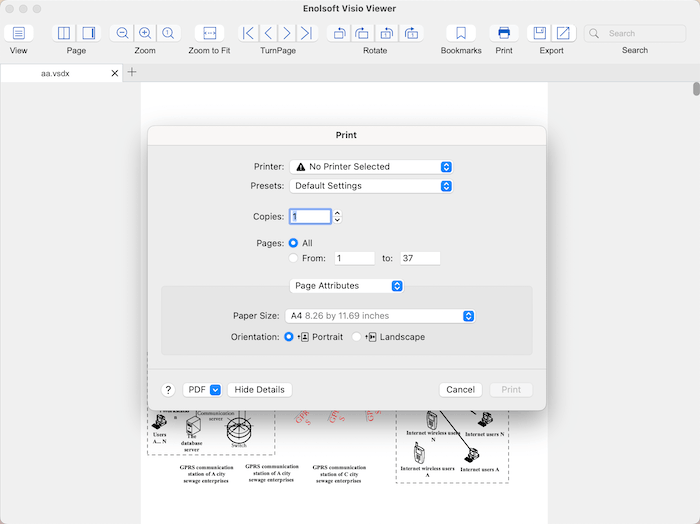Viewport: 700px width, 524px height.
Task: Click the Print toolbar icon
Action: click(504, 33)
